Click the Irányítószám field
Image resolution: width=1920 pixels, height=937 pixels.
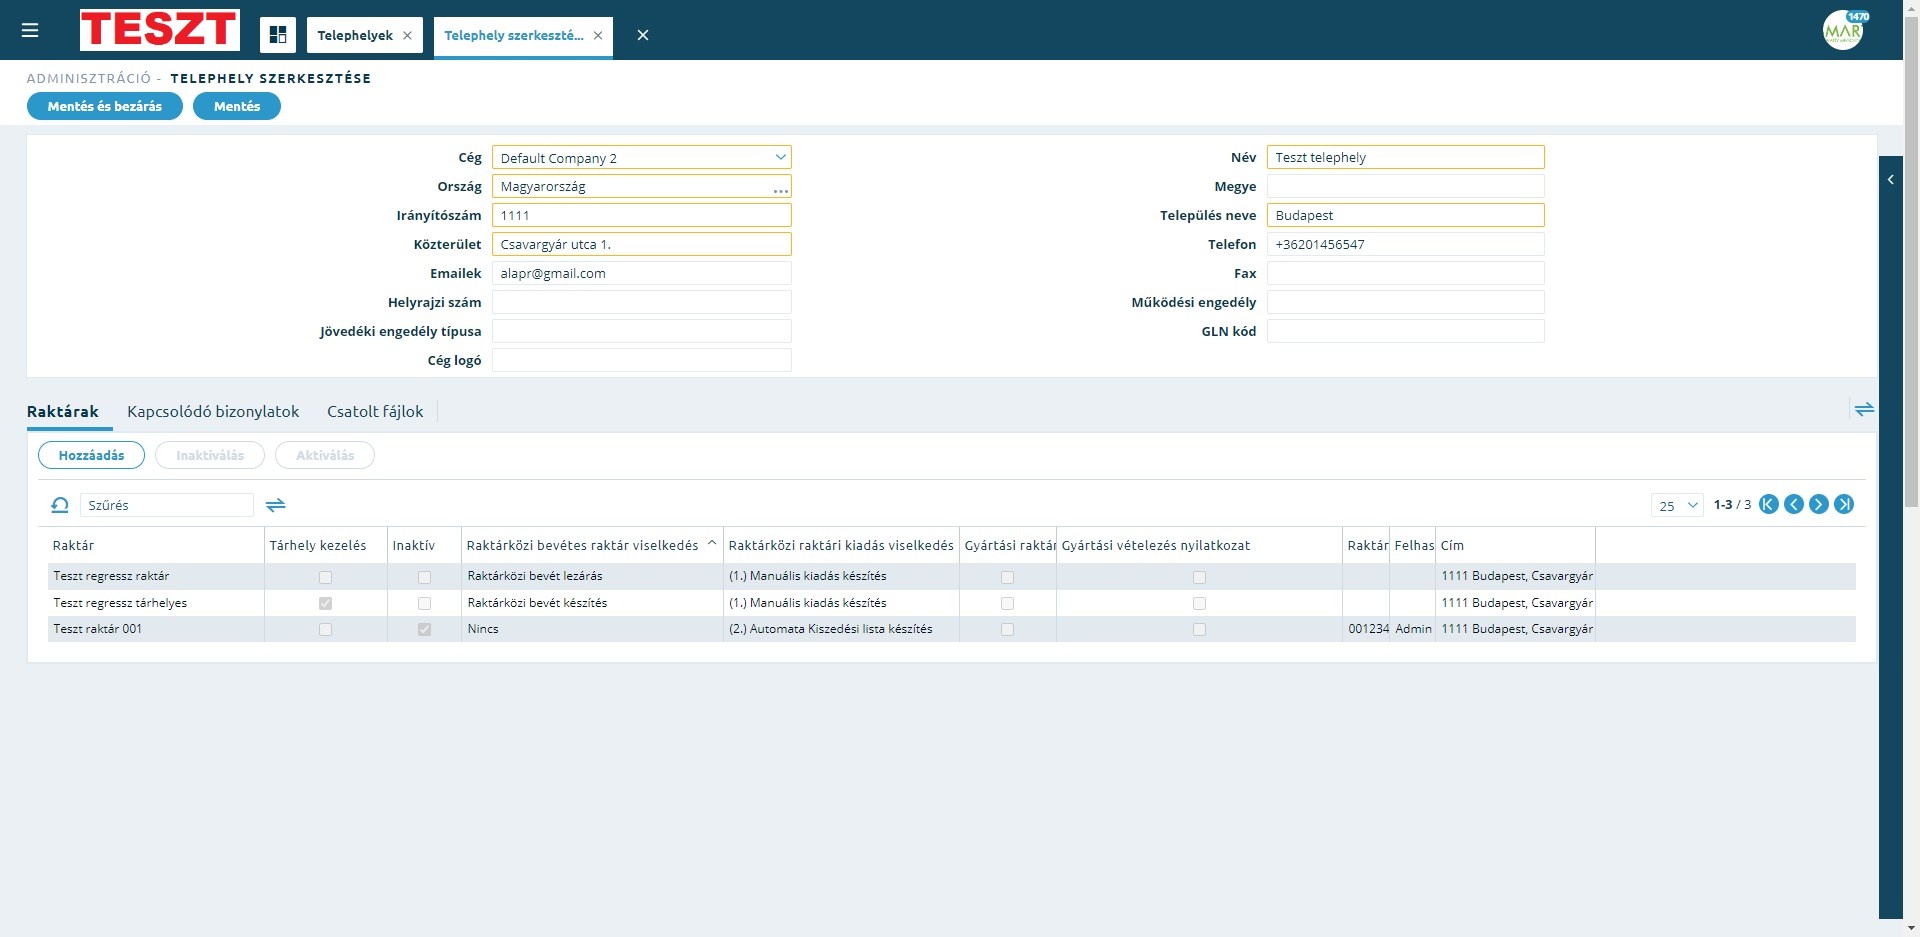[x=641, y=215]
